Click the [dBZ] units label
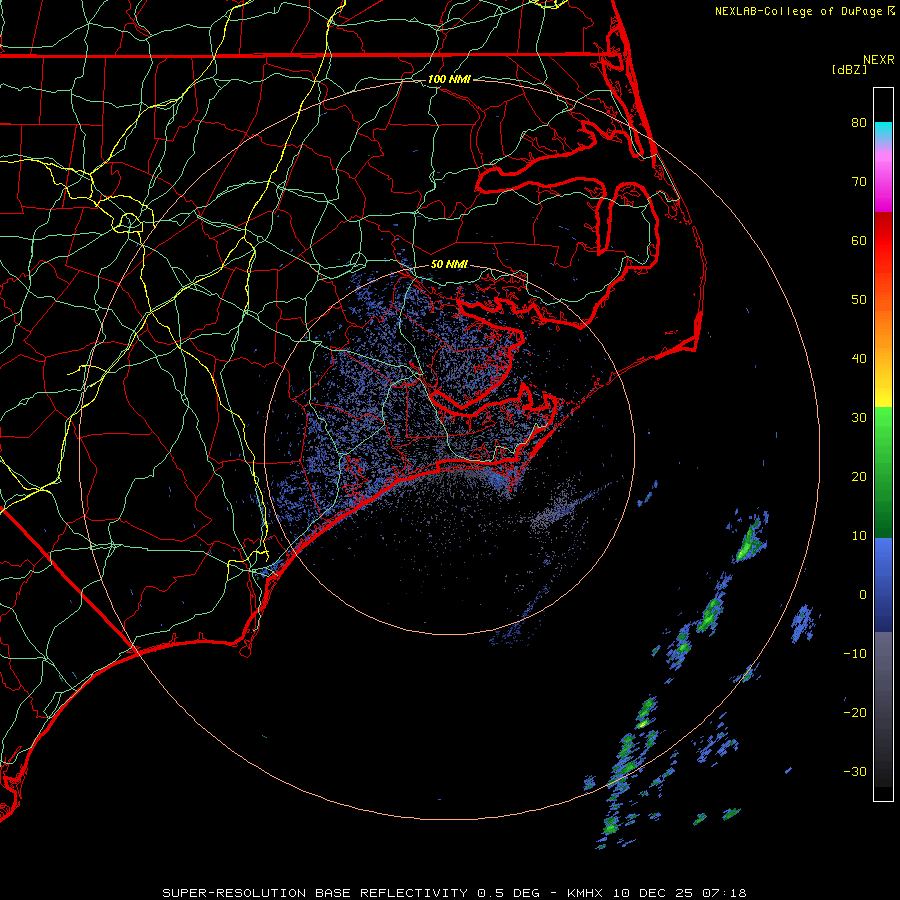This screenshot has height=900, width=900. (849, 69)
